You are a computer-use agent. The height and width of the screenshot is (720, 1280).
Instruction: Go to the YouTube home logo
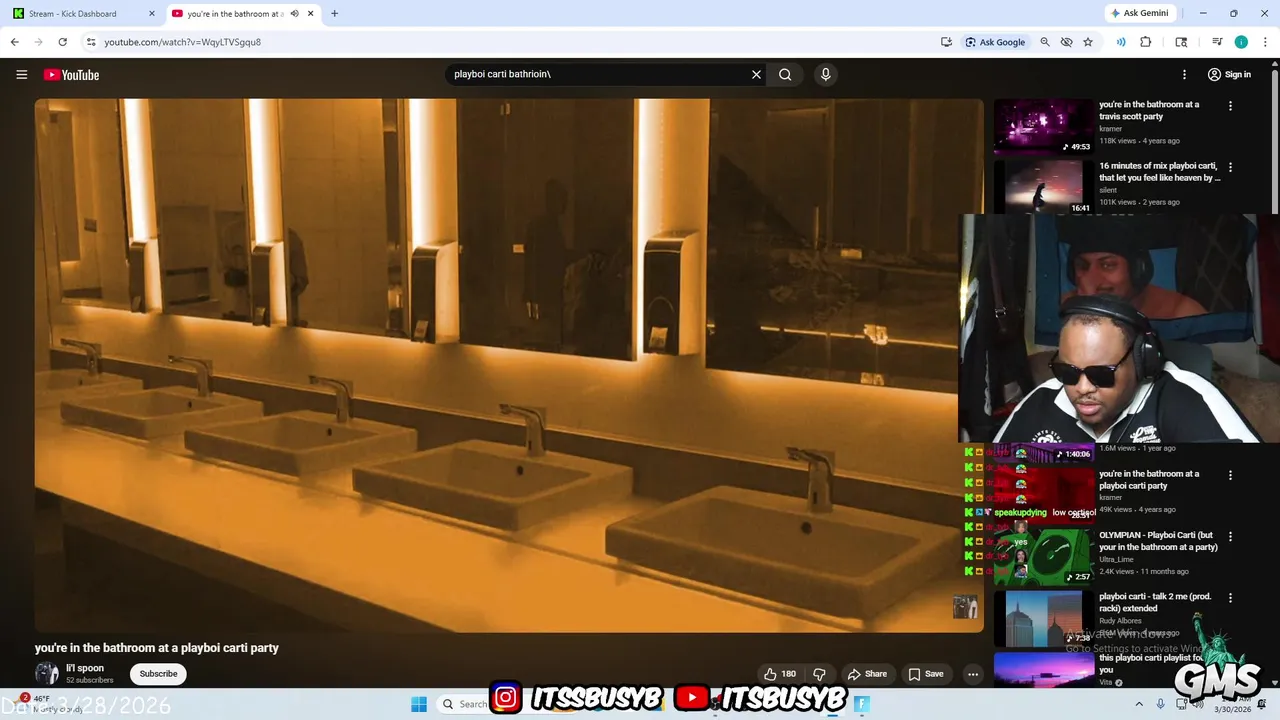[71, 75]
